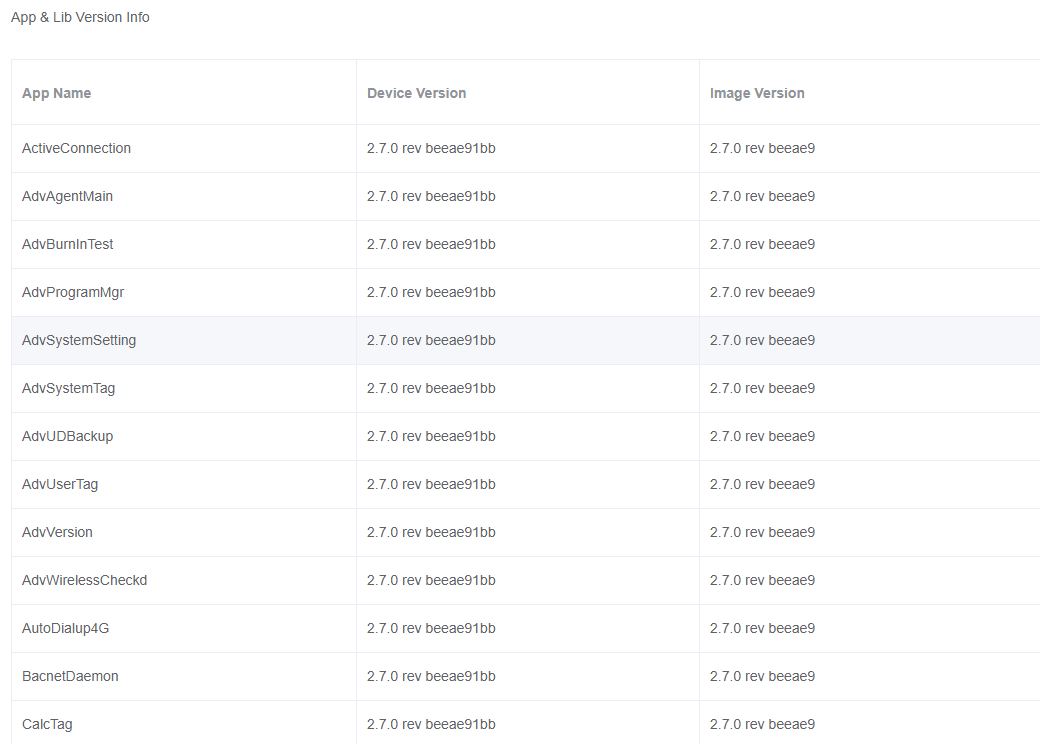
Task: Click the AdvBurnInTest app entry
Action: [x=68, y=244]
